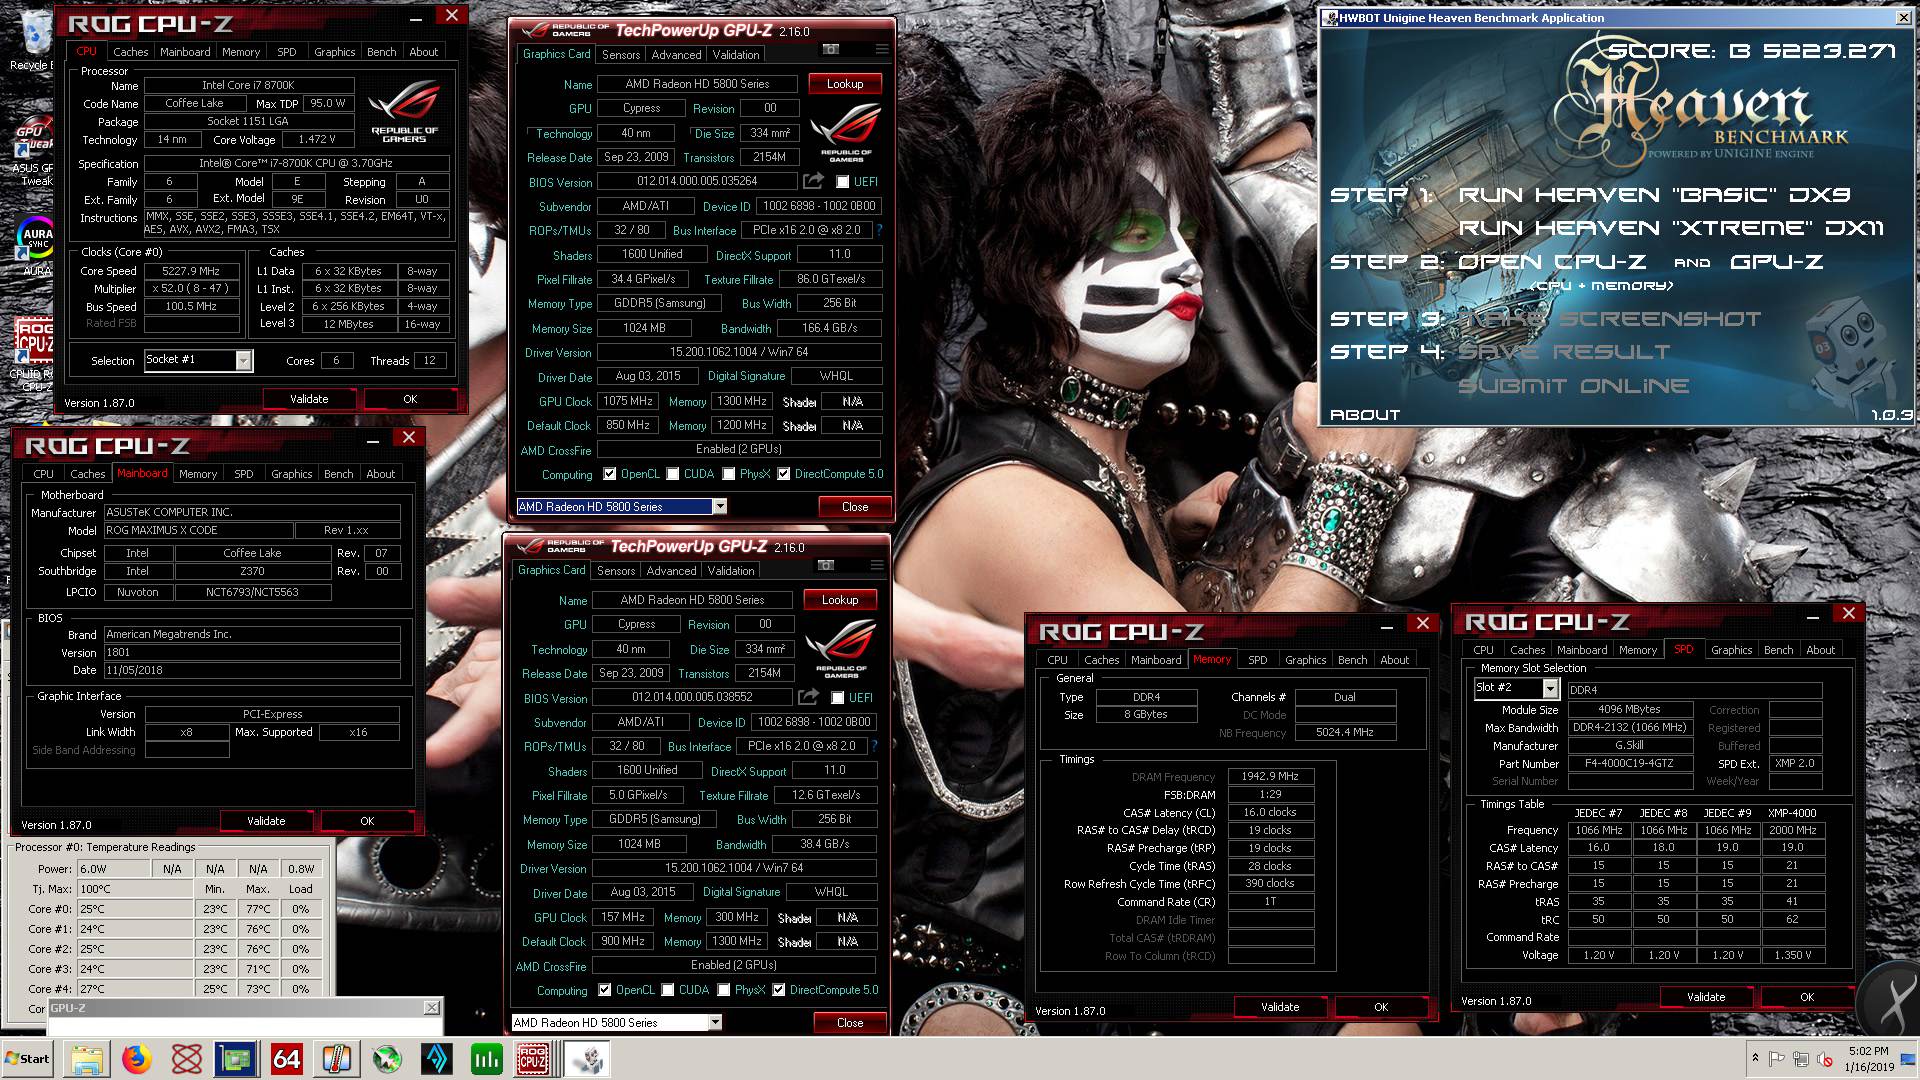
Task: Open Bench tab in top CPU-Z window
Action: 382,52
